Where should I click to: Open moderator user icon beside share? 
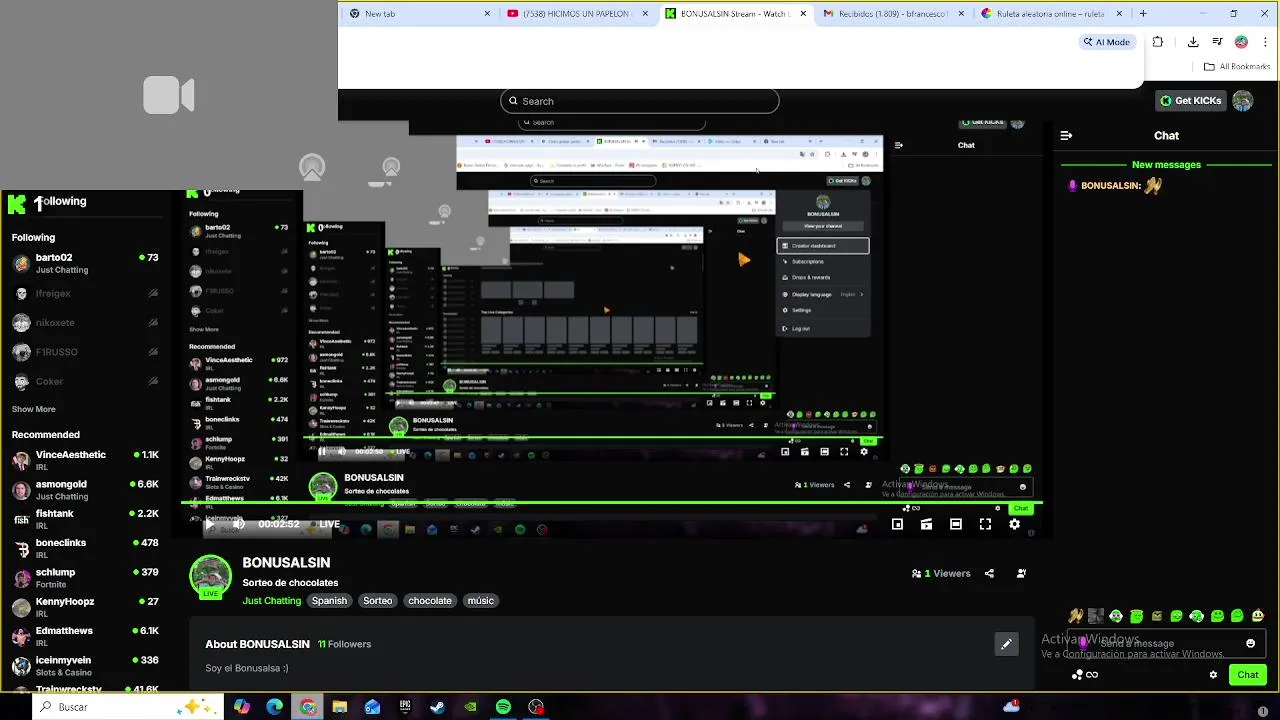point(1021,574)
